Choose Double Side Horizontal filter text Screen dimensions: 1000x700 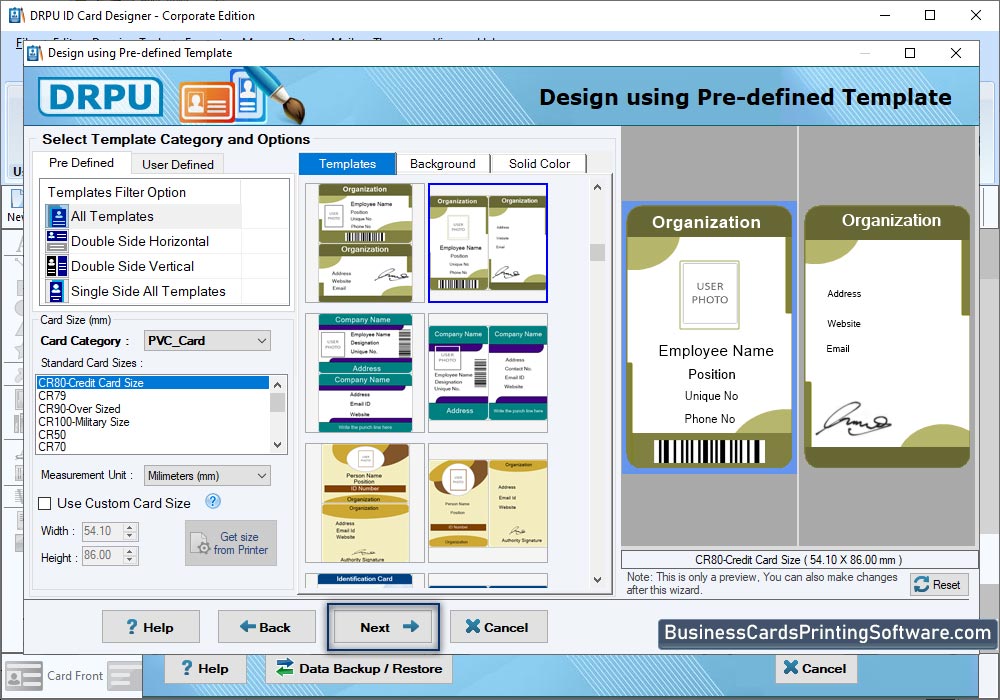click(140, 241)
